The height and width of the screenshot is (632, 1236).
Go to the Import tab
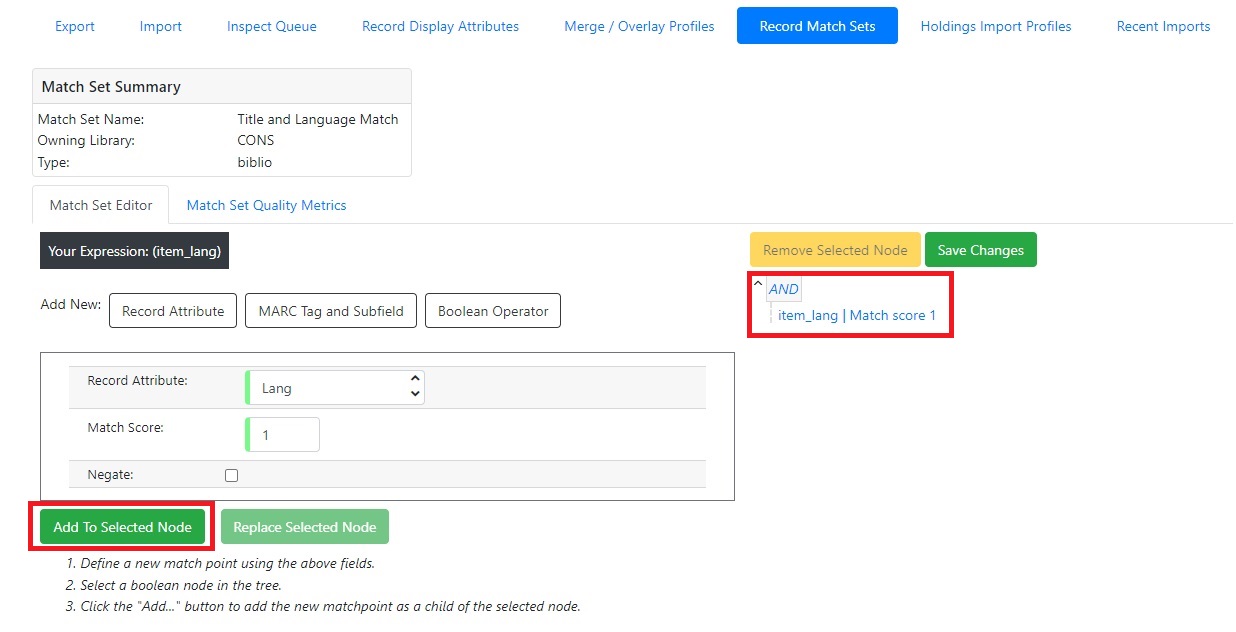click(161, 26)
